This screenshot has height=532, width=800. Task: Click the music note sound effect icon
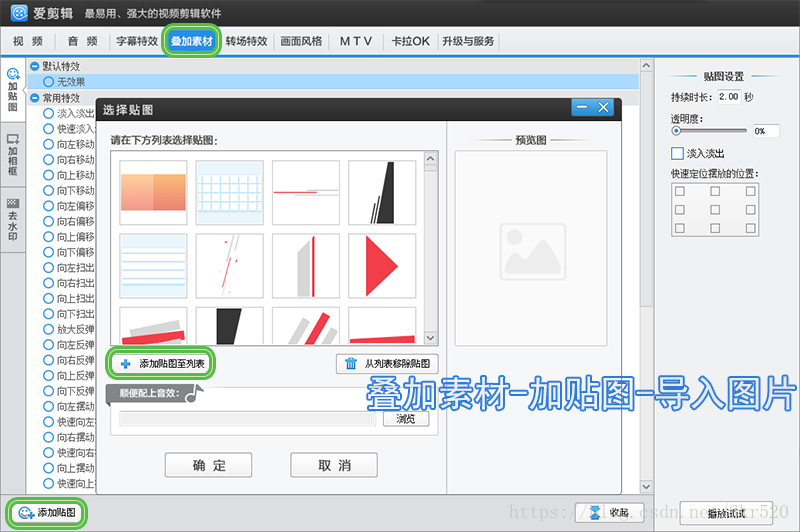[x=194, y=393]
